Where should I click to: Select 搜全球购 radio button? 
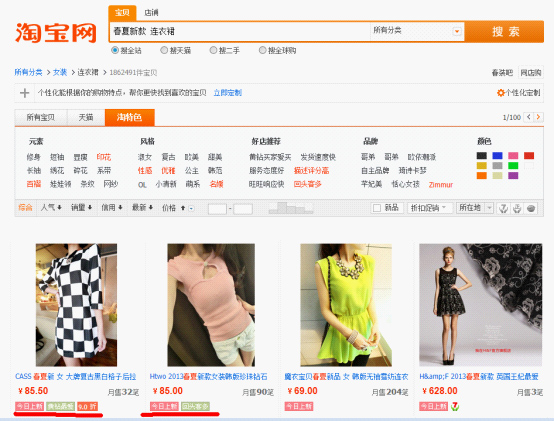(262, 50)
